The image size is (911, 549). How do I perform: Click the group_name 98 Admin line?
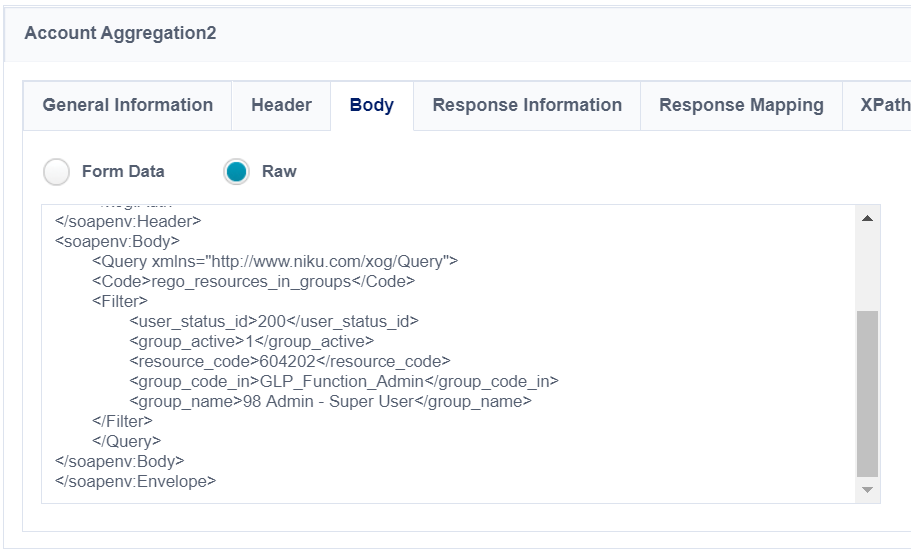tap(330, 401)
